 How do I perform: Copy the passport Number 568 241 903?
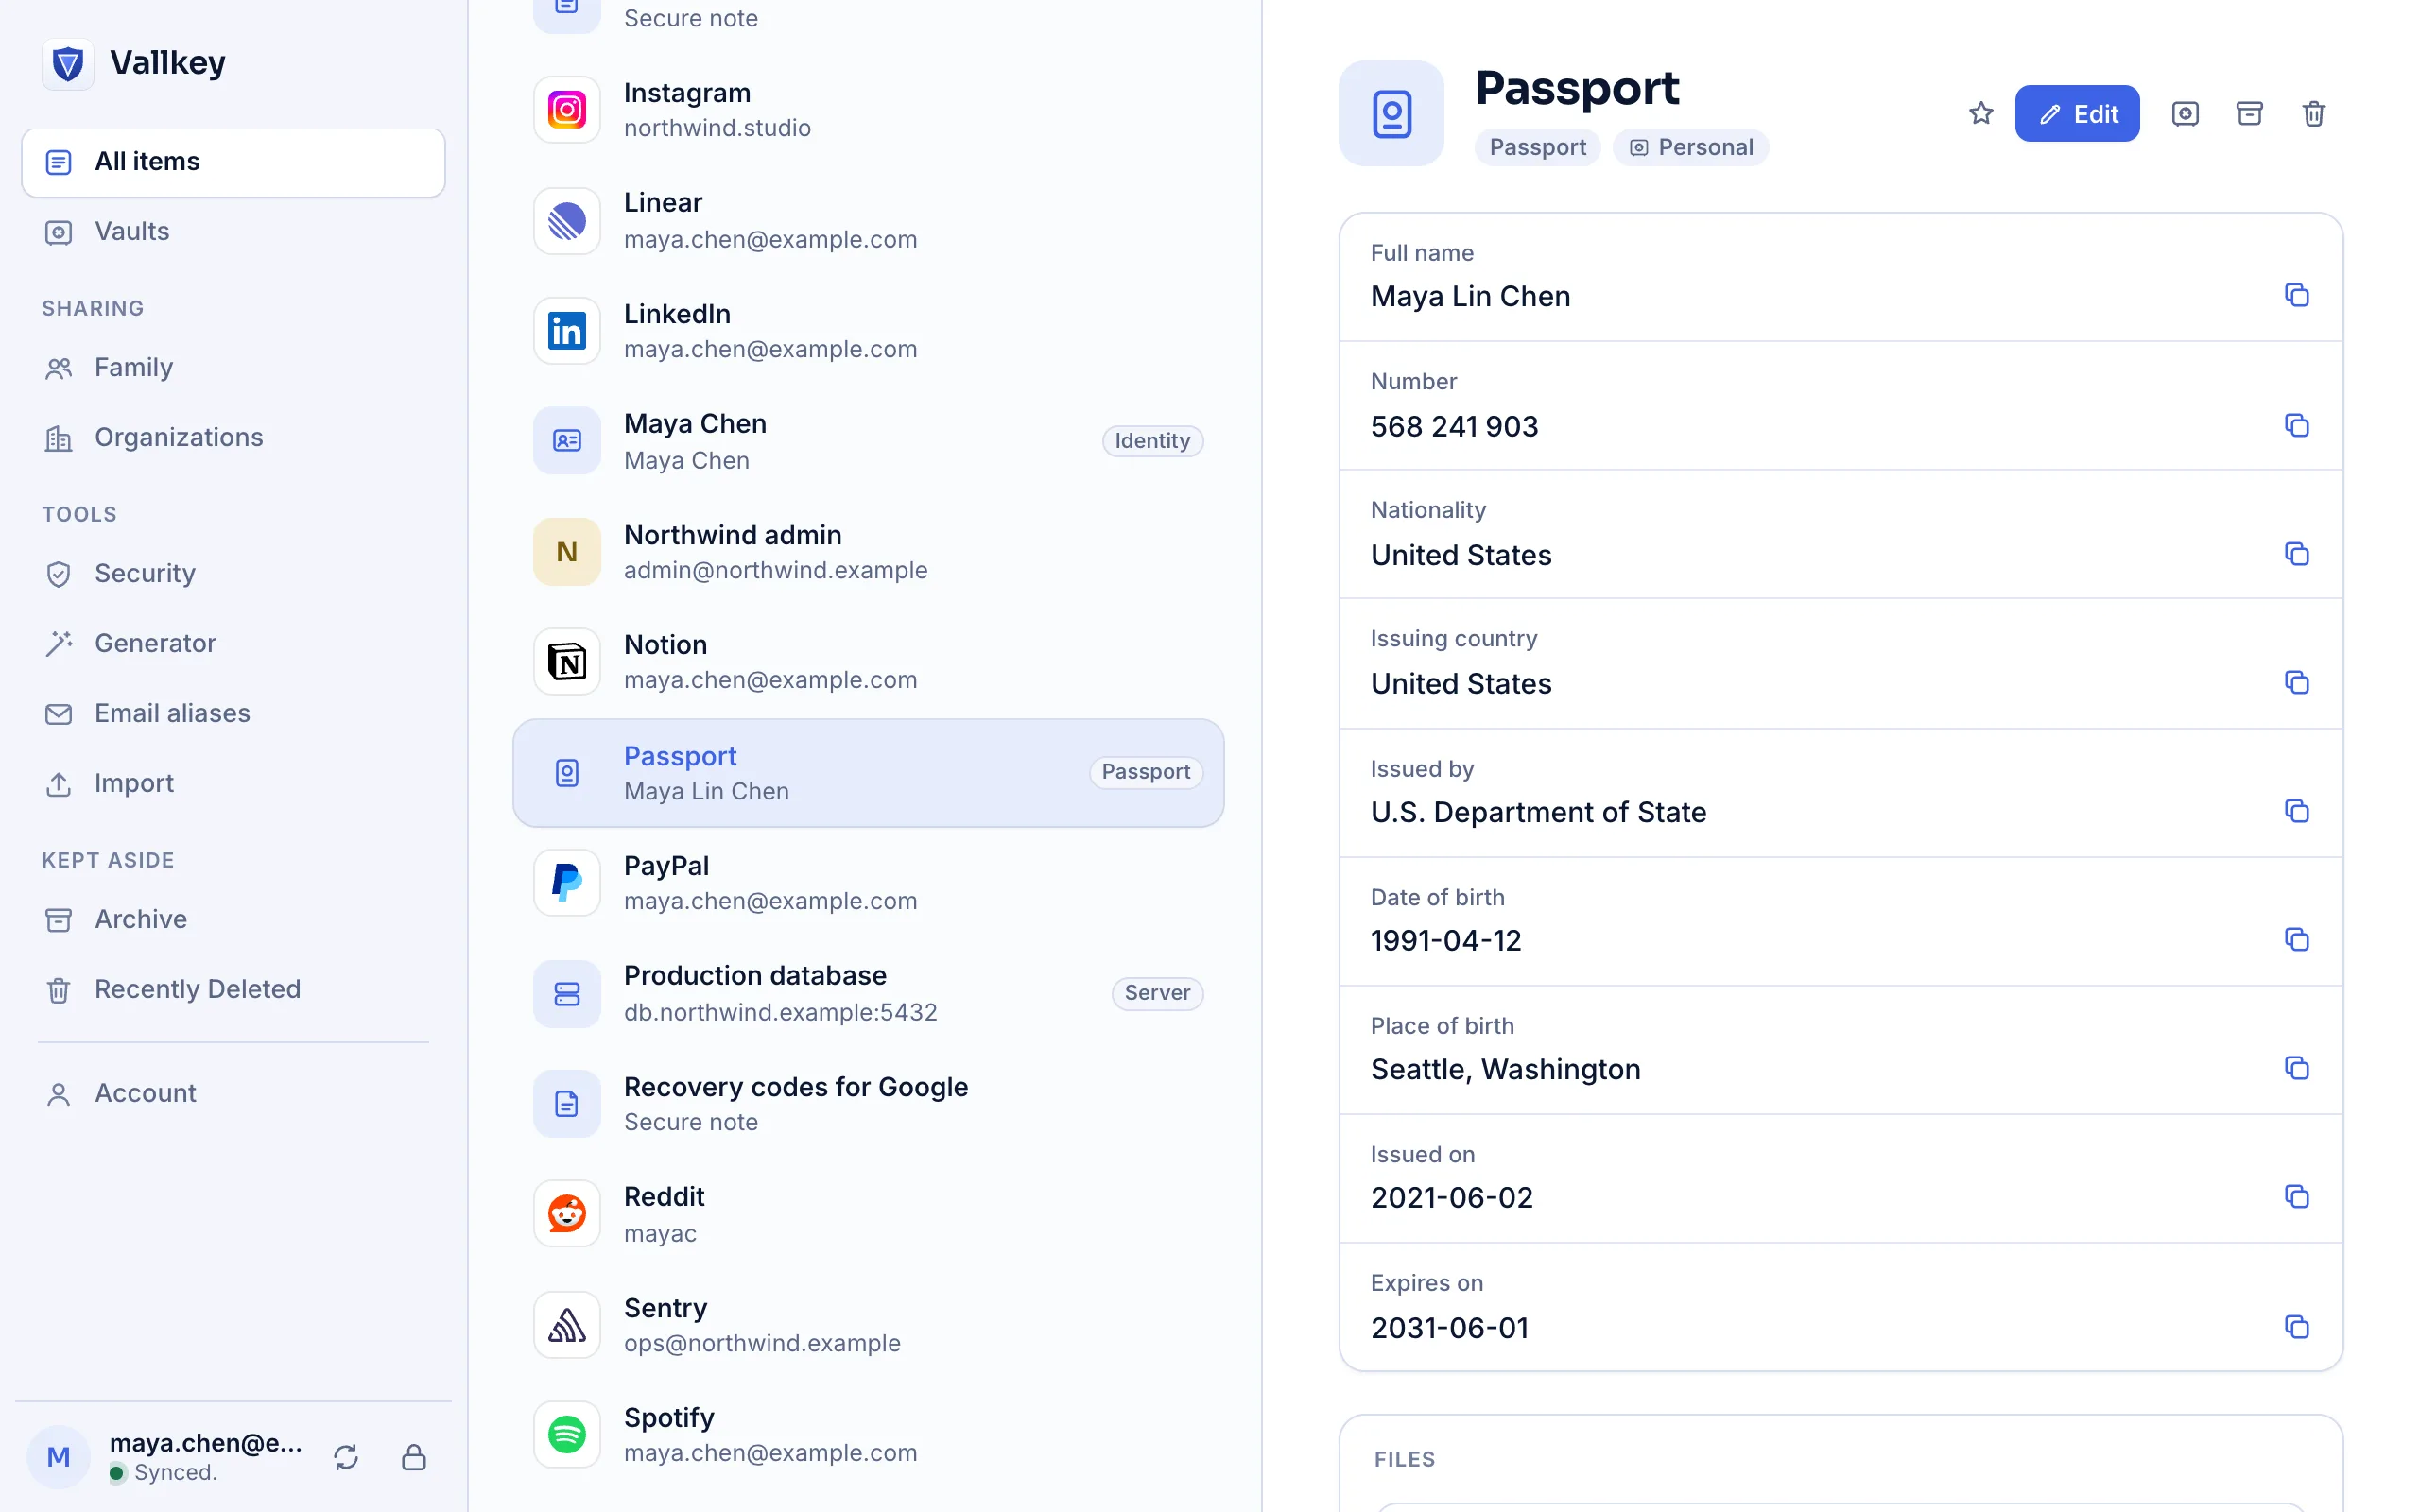(2296, 425)
